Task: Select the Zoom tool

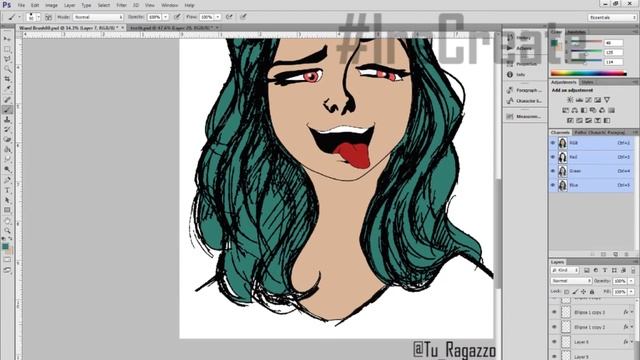Action: pyautogui.click(x=7, y=231)
